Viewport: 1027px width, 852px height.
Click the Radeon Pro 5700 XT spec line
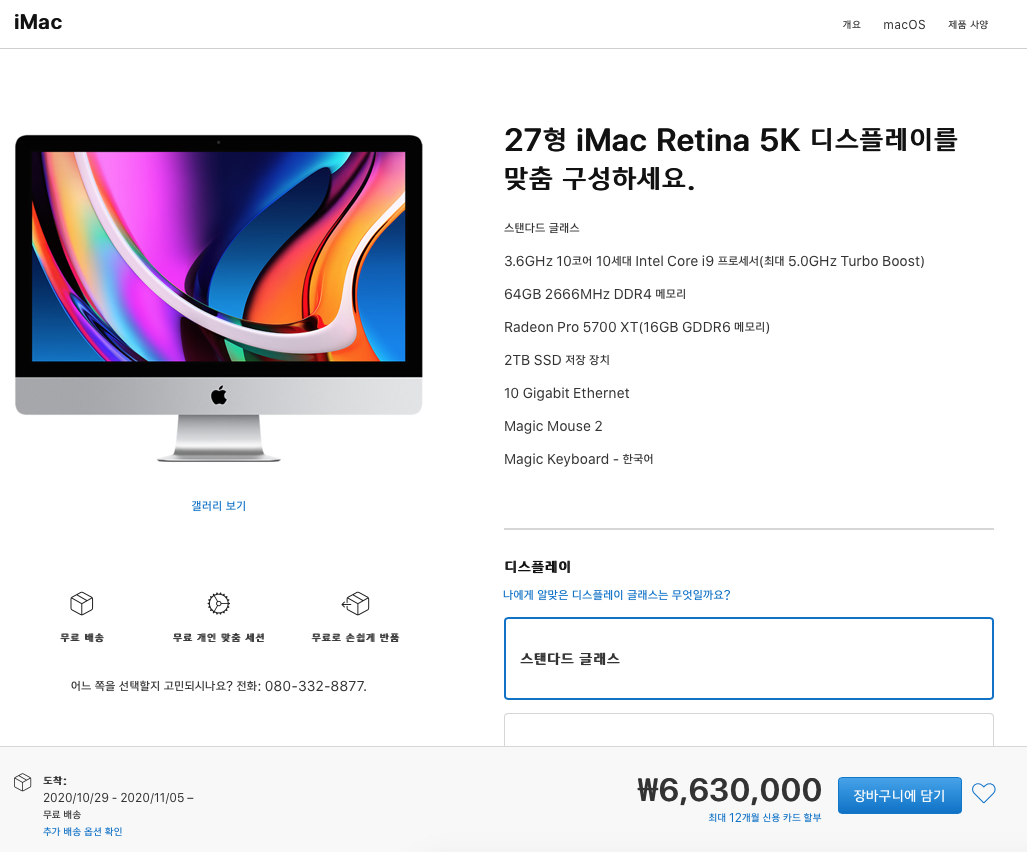pos(637,327)
